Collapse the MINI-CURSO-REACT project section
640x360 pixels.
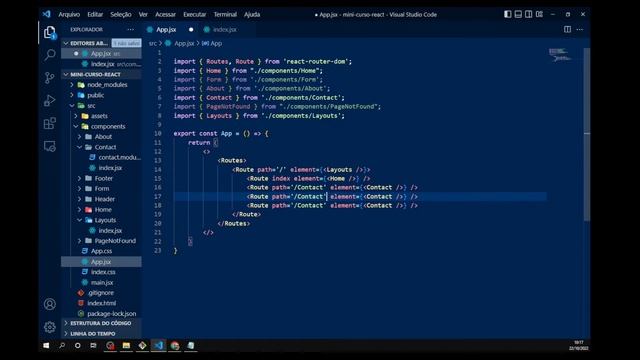tap(66, 74)
